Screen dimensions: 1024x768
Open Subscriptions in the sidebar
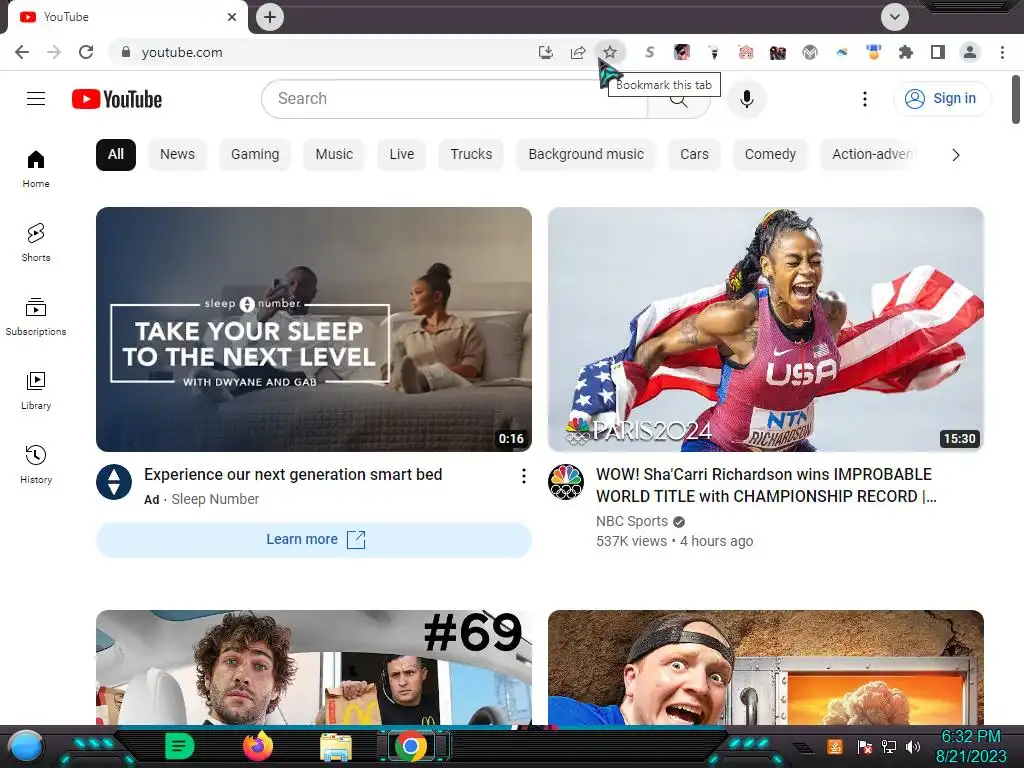coord(36,317)
